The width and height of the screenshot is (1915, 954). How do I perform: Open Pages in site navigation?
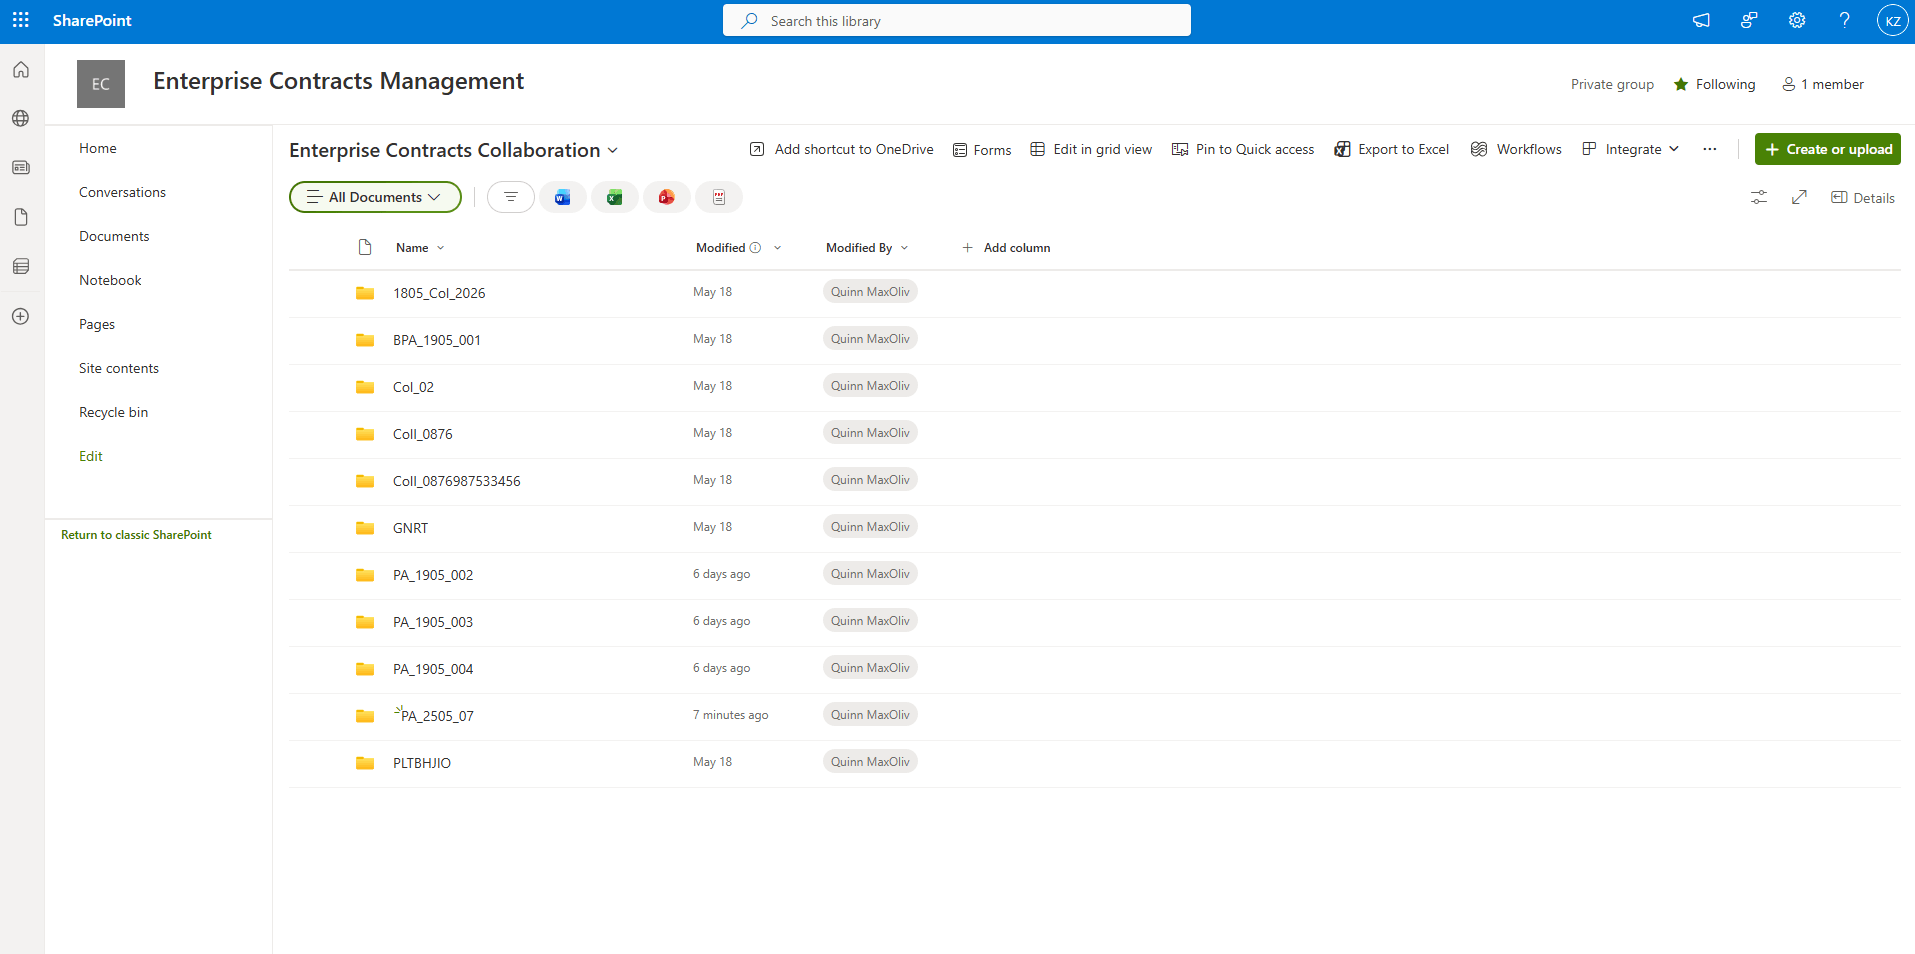pos(97,324)
